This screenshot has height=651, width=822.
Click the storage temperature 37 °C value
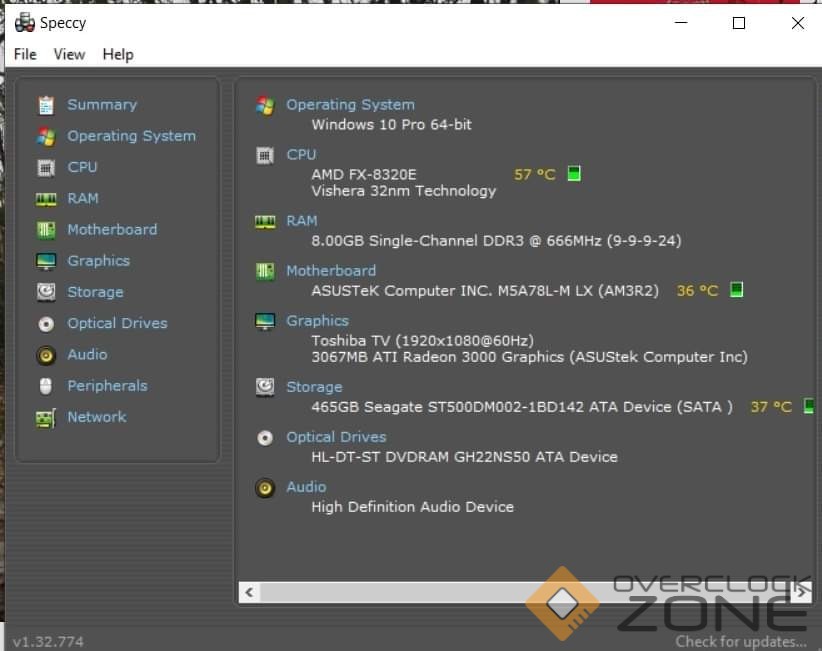pos(771,407)
